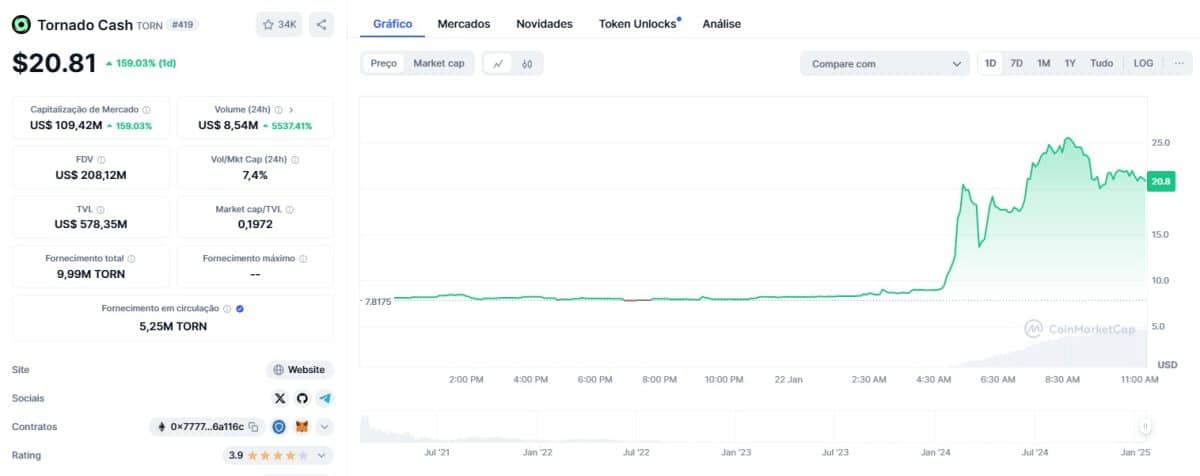The image size is (1200, 476).
Task: Add TORN to watchlist via star button
Action: pyautogui.click(x=279, y=24)
